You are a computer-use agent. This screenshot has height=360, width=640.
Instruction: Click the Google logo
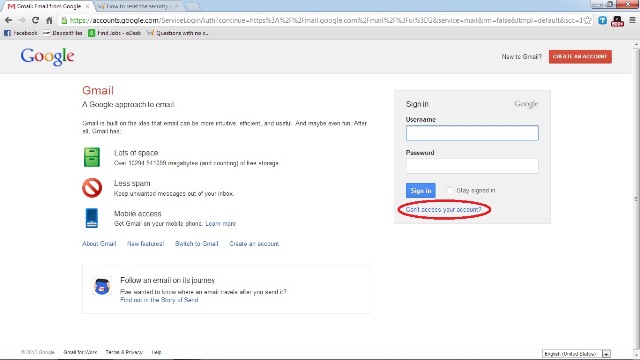point(47,56)
